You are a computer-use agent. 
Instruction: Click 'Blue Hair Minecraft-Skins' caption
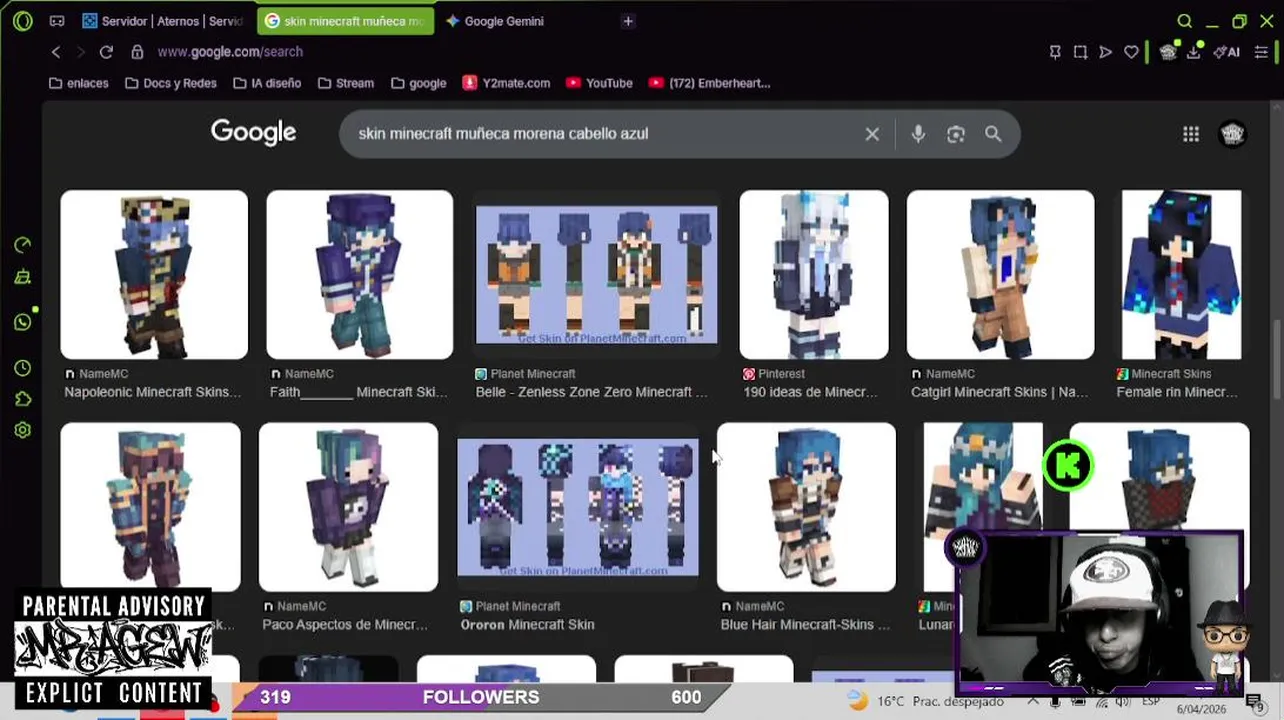click(805, 625)
